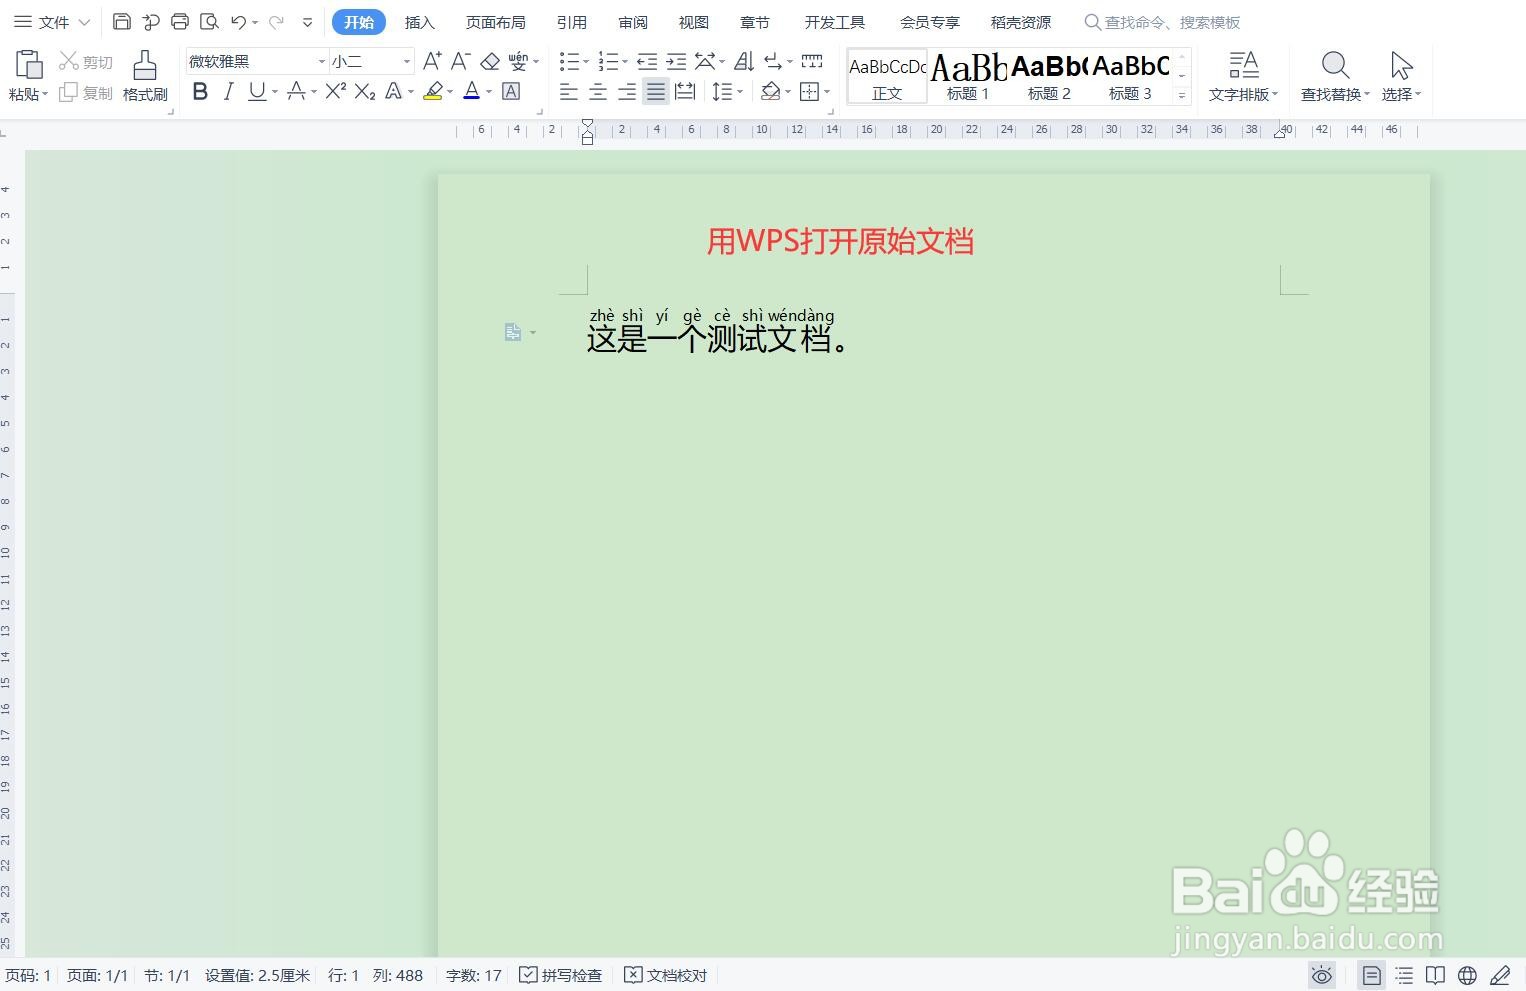The image size is (1526, 991).
Task: Increase font size with A+ icon
Action: [x=432, y=61]
